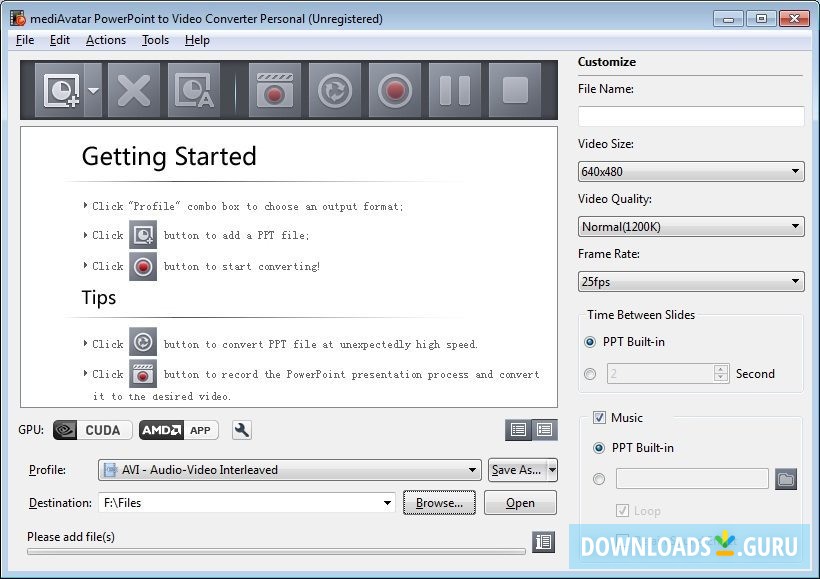Open the Add file dropdown arrow in toolbar
Viewport: 820px width, 579px height.
pos(93,90)
